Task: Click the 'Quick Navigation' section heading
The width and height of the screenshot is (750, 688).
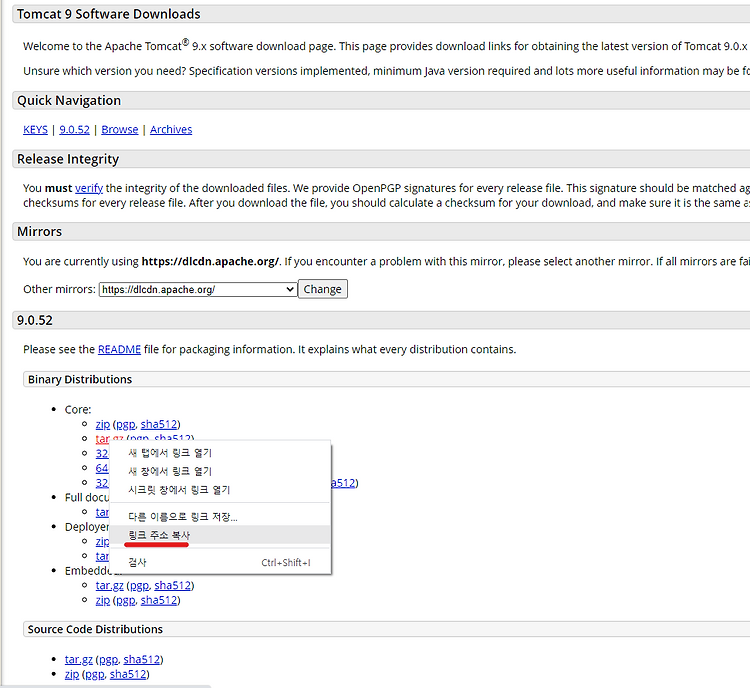Action: [x=69, y=100]
